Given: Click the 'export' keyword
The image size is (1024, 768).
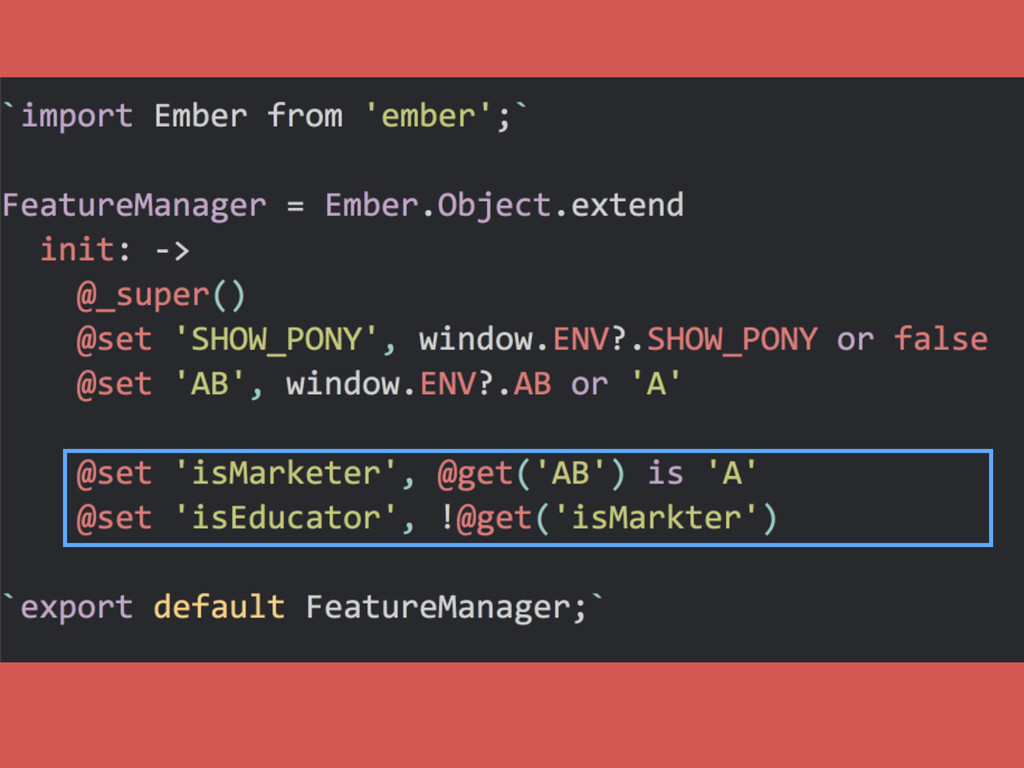Looking at the screenshot, I should pyautogui.click(x=77, y=607).
